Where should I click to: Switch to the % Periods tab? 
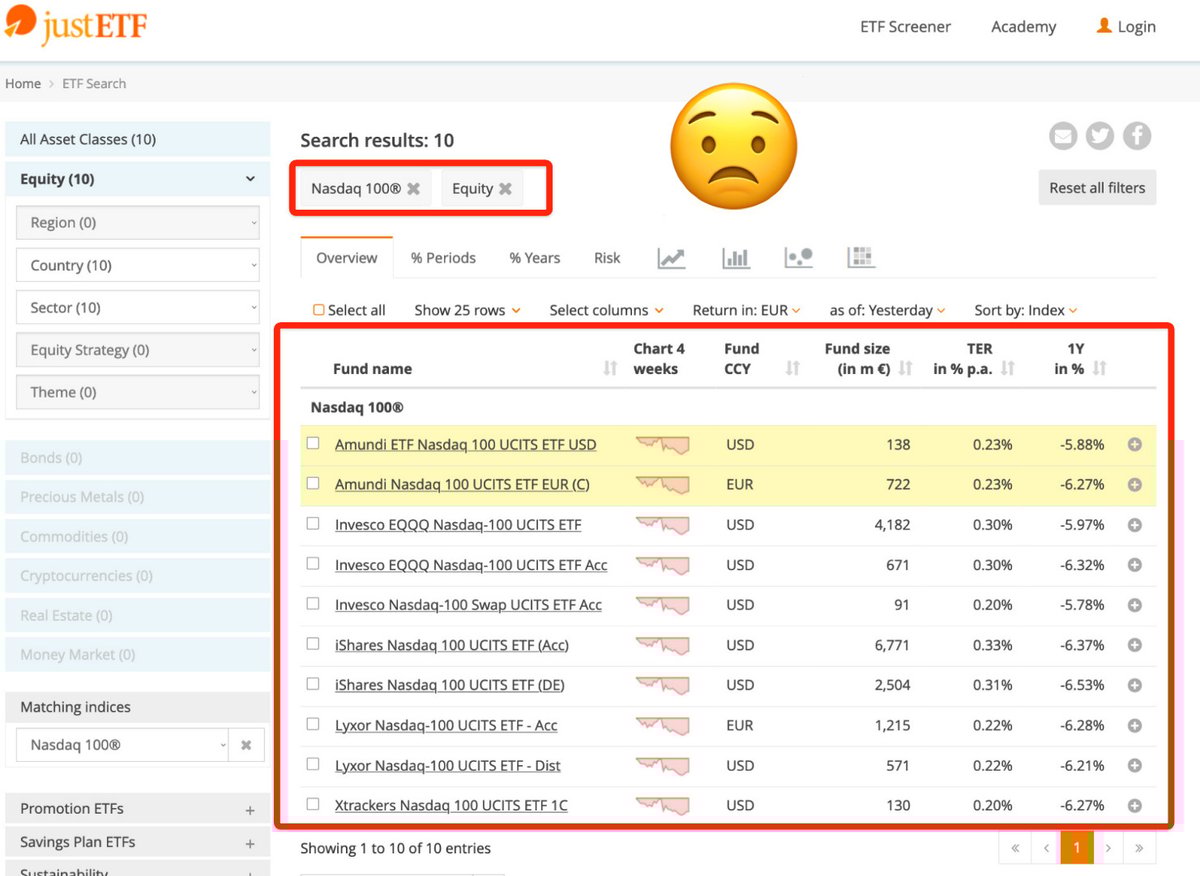click(x=443, y=258)
